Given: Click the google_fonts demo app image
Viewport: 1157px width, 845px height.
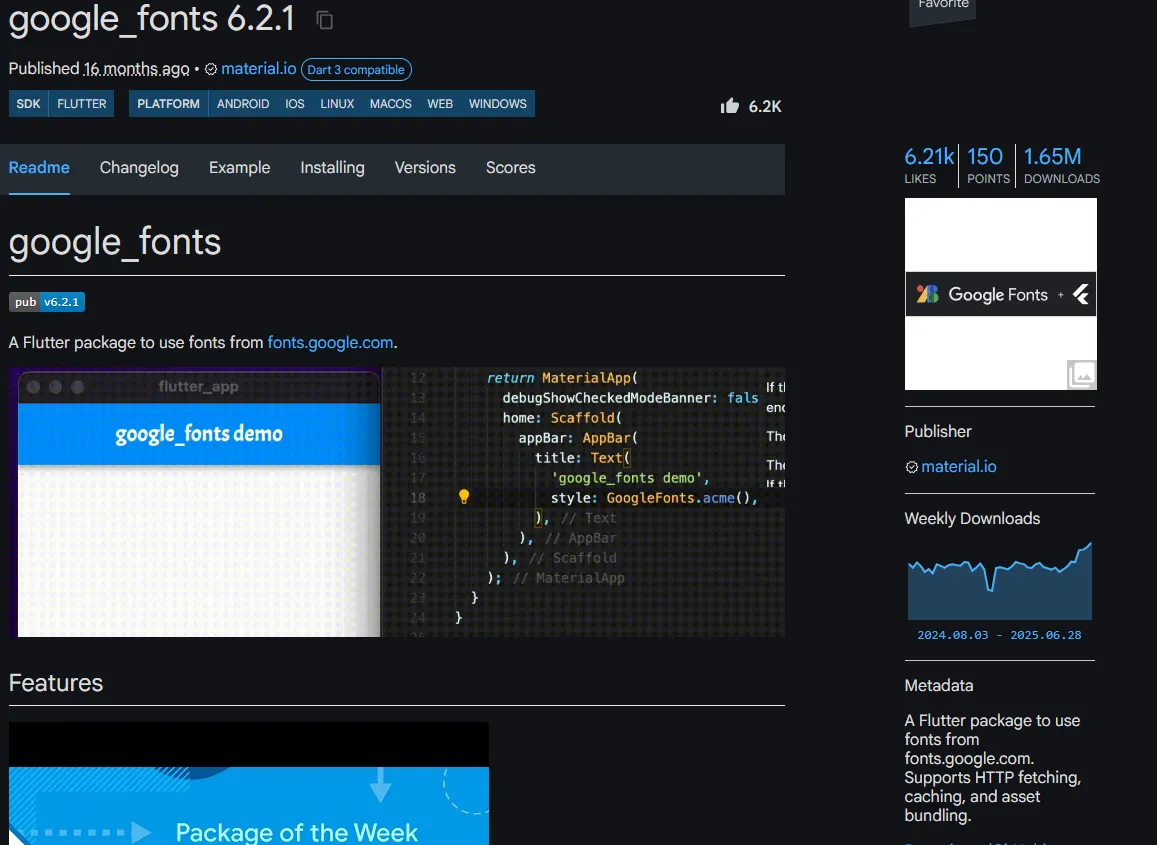Looking at the screenshot, I should [x=397, y=502].
